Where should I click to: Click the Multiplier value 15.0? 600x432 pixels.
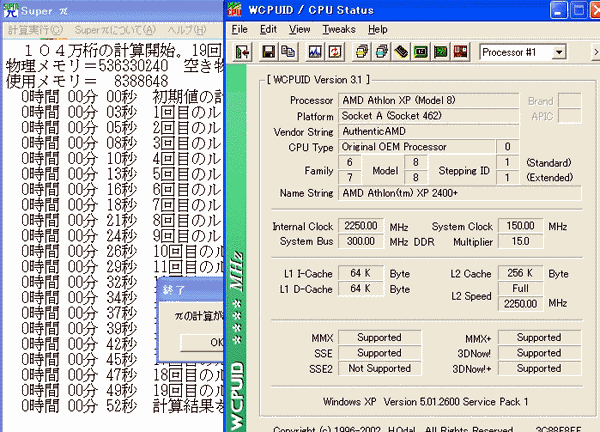tap(520, 241)
